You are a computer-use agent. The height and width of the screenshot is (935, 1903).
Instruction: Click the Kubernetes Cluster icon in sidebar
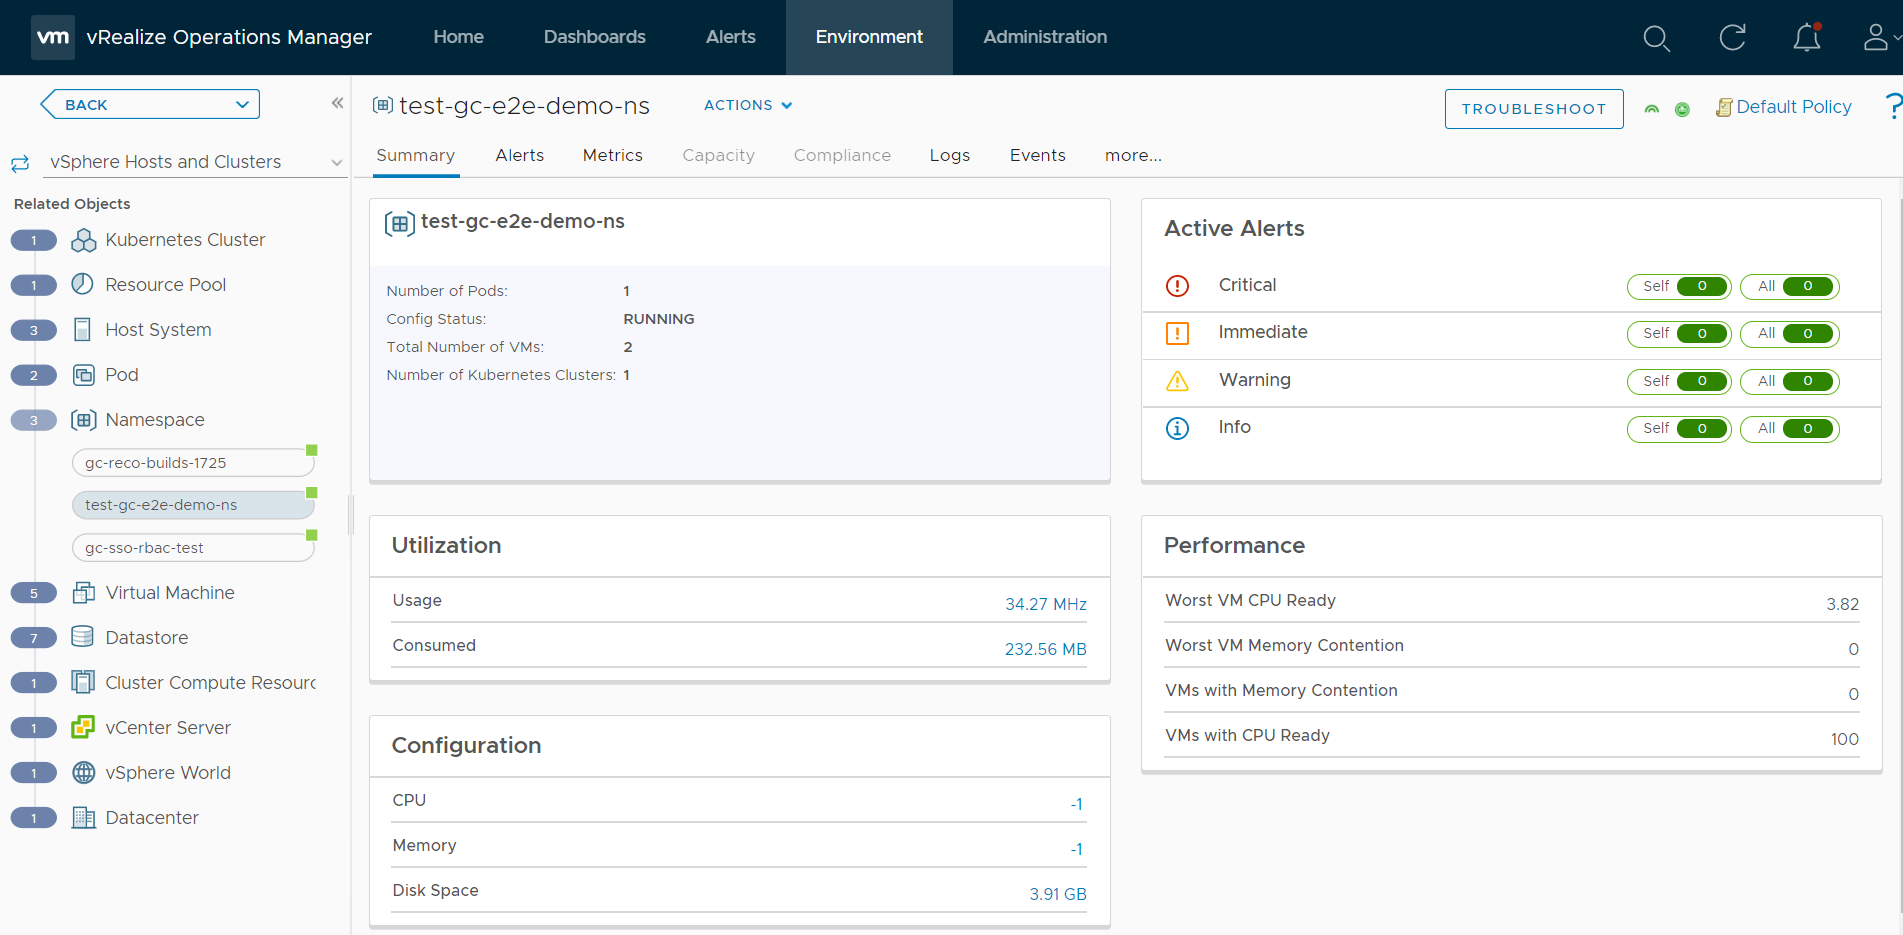[x=84, y=240]
